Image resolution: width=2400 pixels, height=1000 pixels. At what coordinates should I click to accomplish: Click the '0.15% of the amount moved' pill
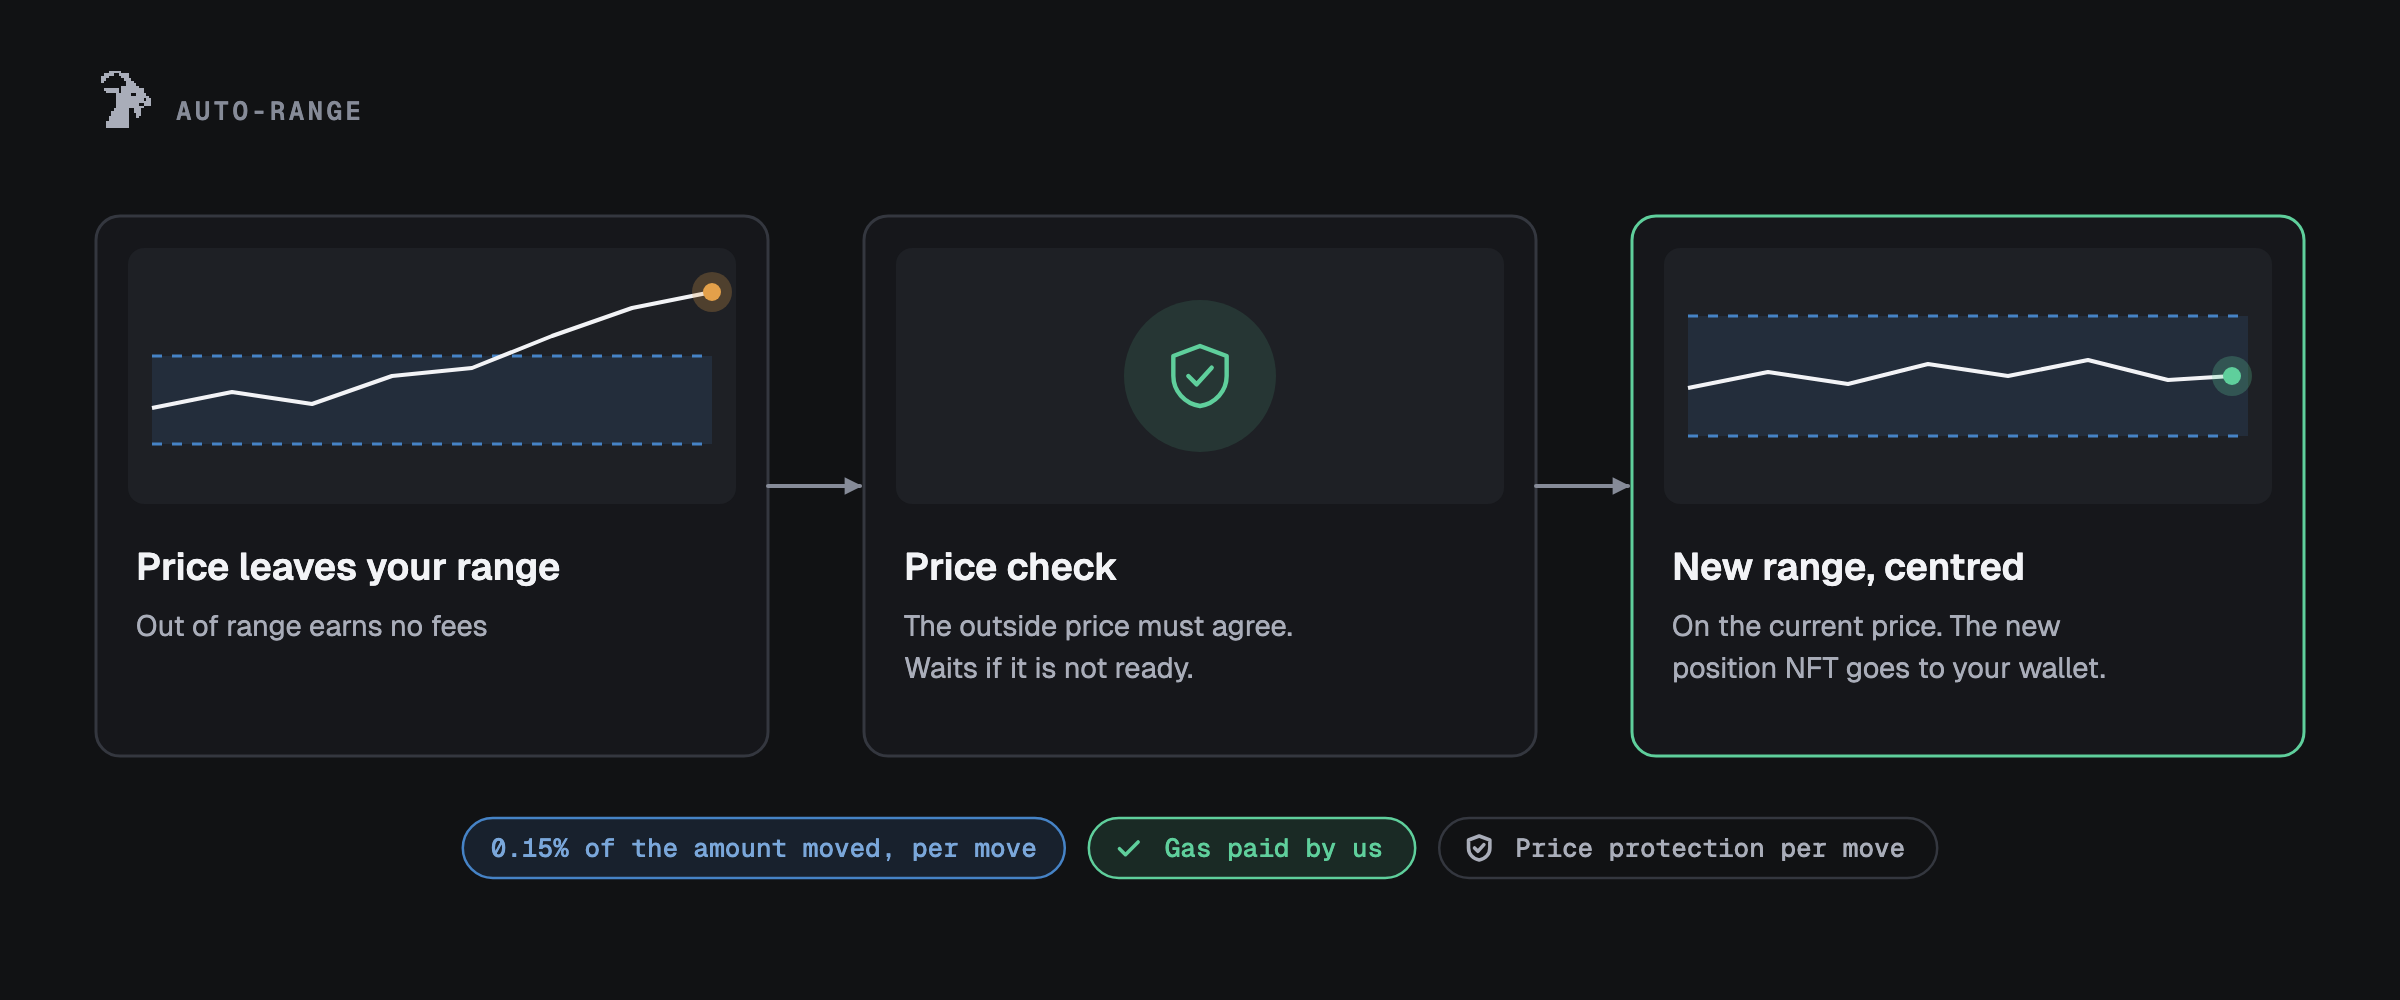(763, 848)
